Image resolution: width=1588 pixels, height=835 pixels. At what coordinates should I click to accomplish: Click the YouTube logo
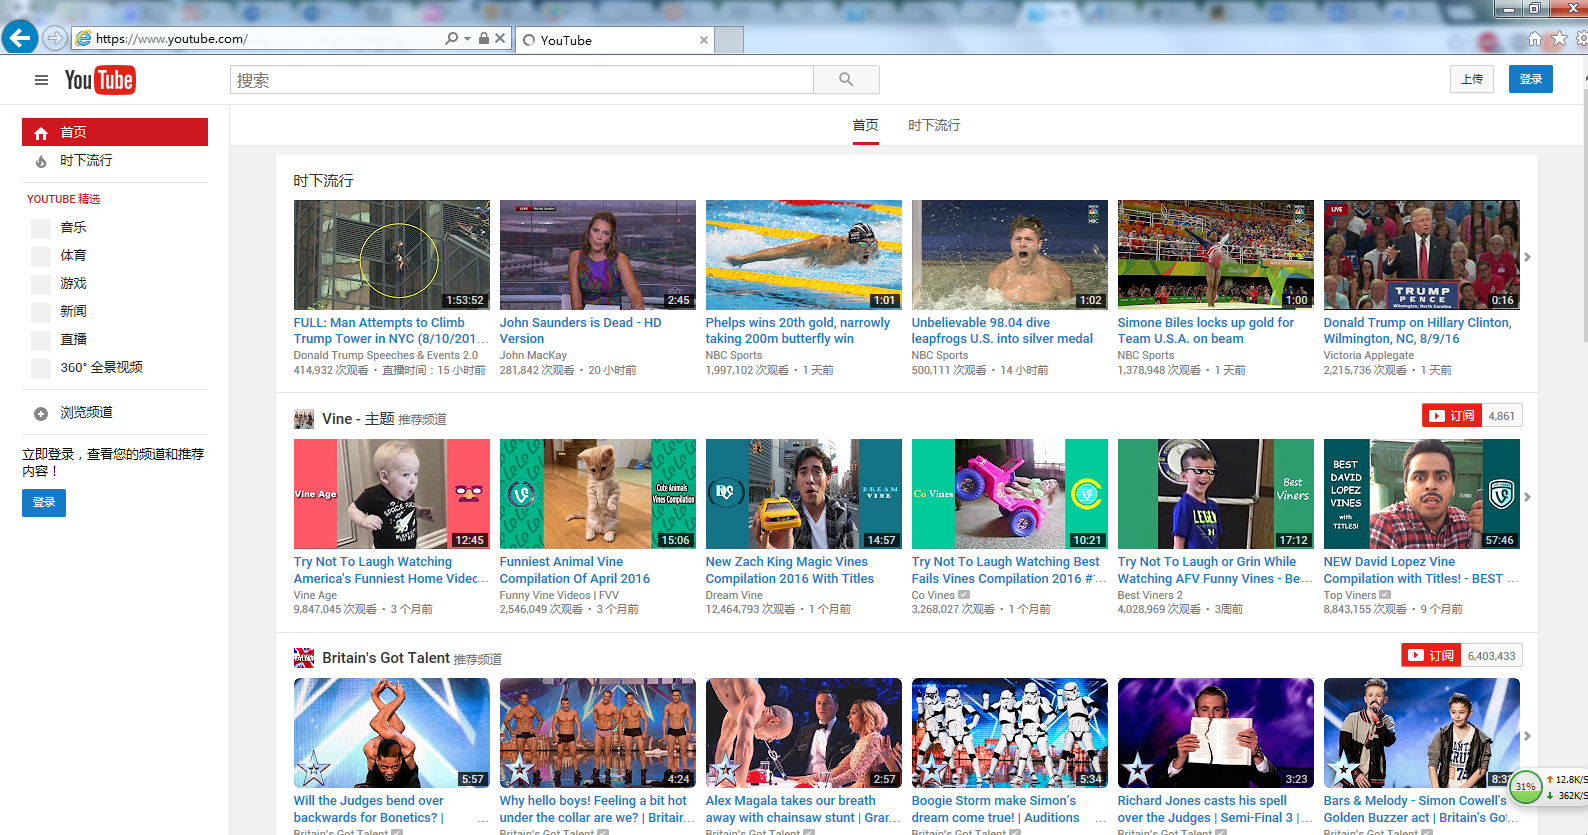tap(100, 80)
